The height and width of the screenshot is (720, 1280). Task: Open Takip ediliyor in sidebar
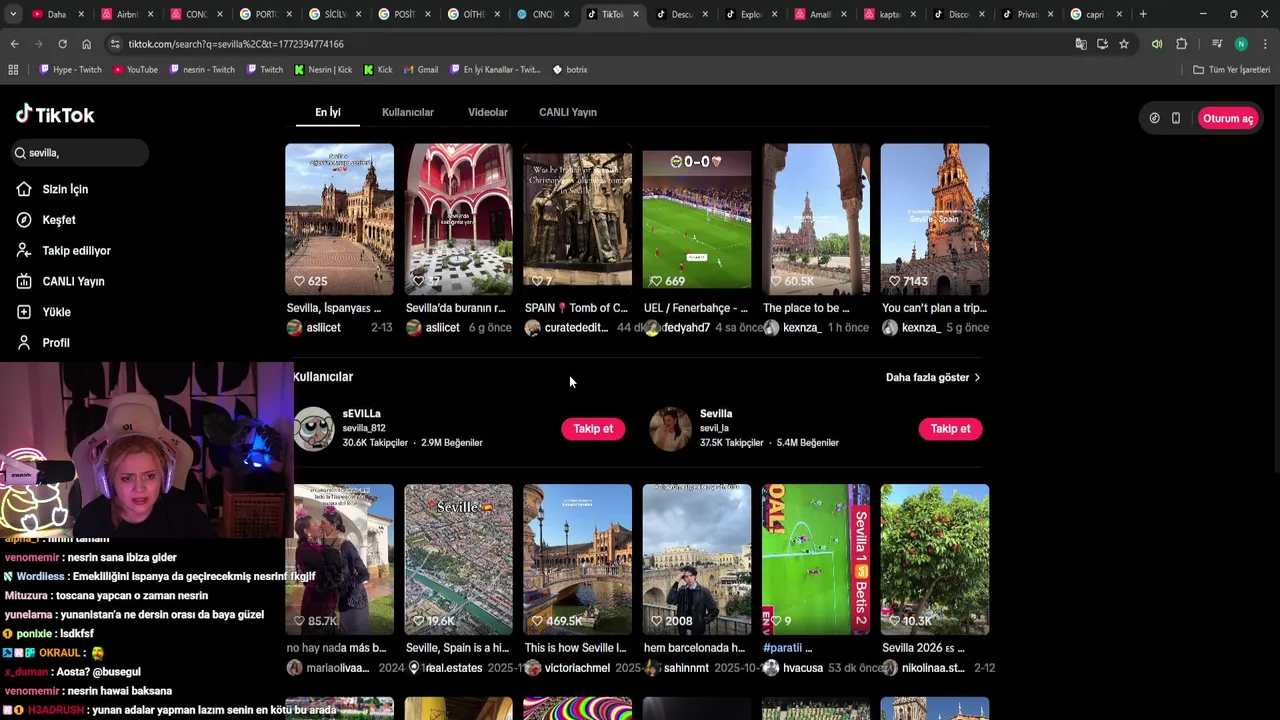point(63,251)
